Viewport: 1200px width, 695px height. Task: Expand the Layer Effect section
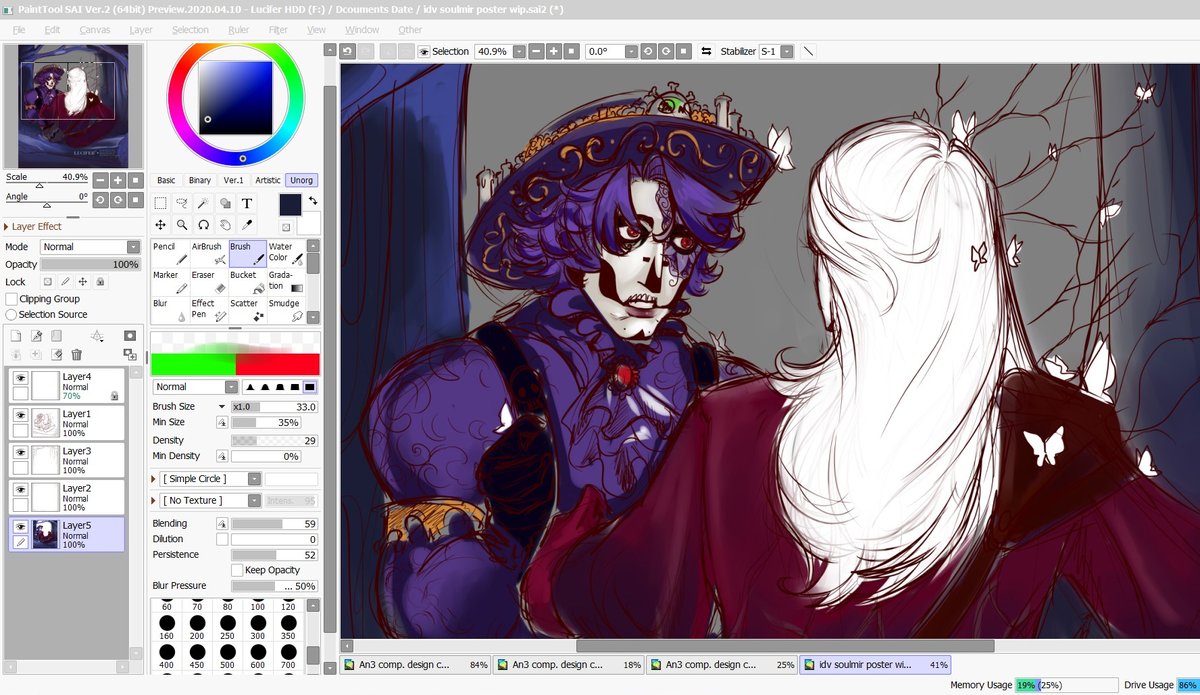[8, 227]
